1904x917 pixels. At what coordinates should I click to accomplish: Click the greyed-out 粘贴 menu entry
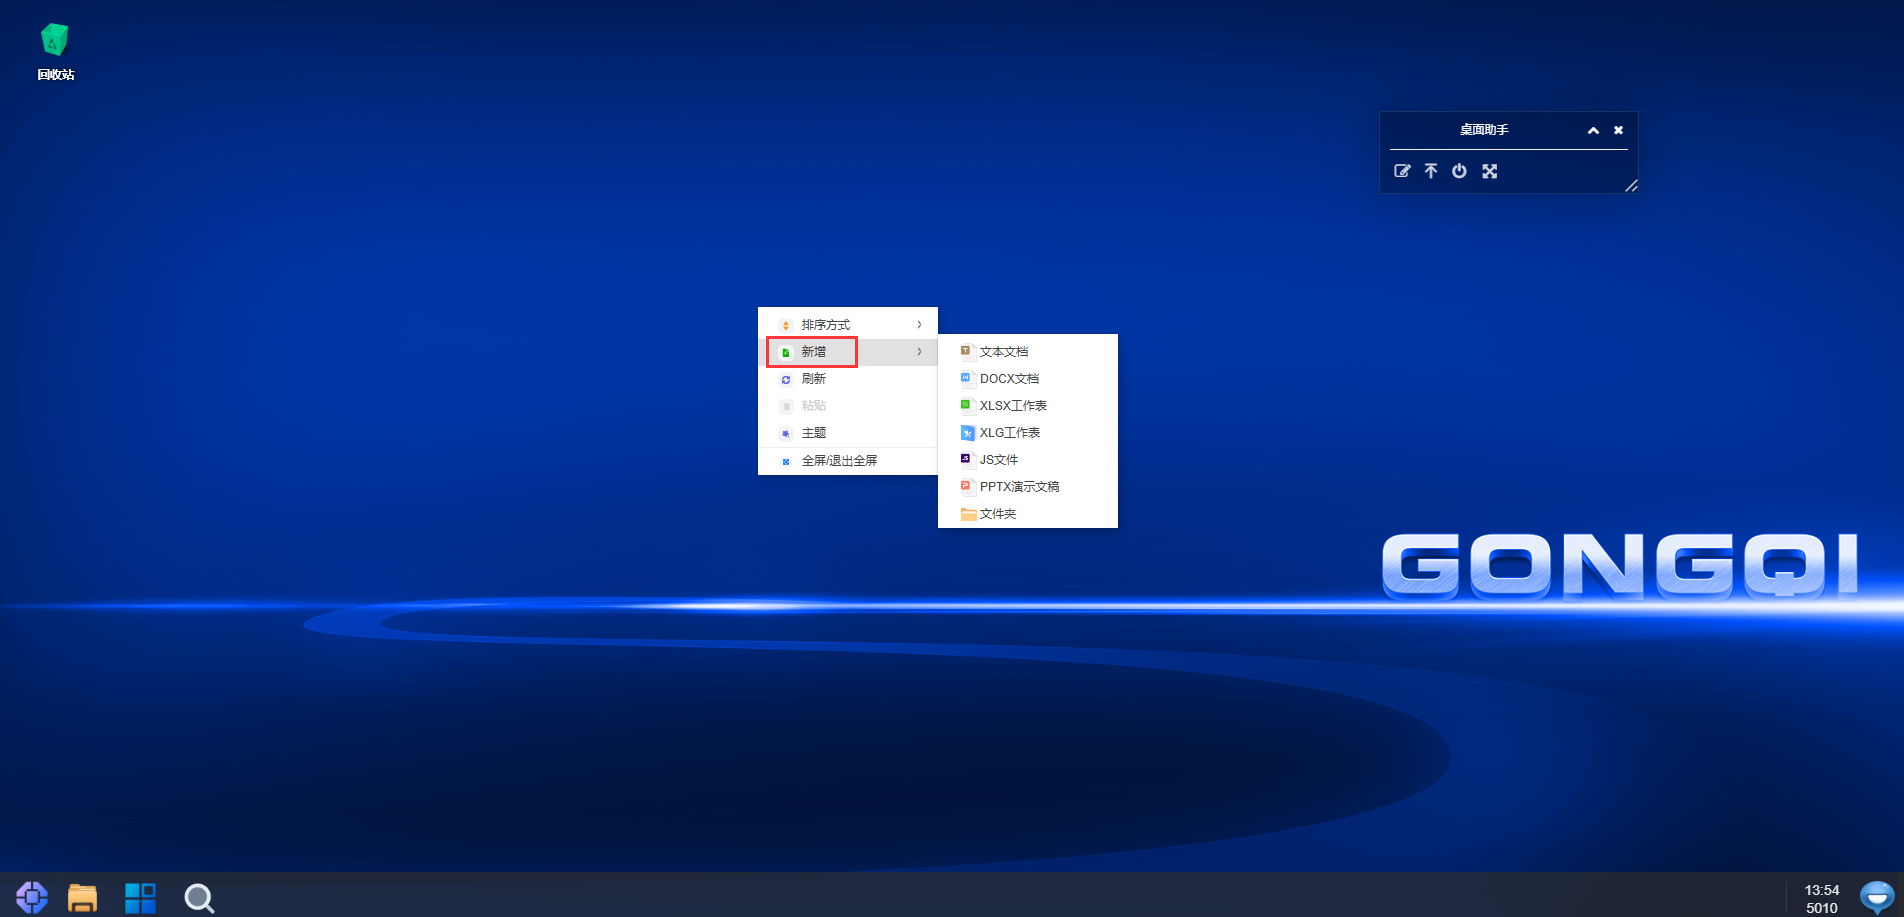pyautogui.click(x=848, y=406)
